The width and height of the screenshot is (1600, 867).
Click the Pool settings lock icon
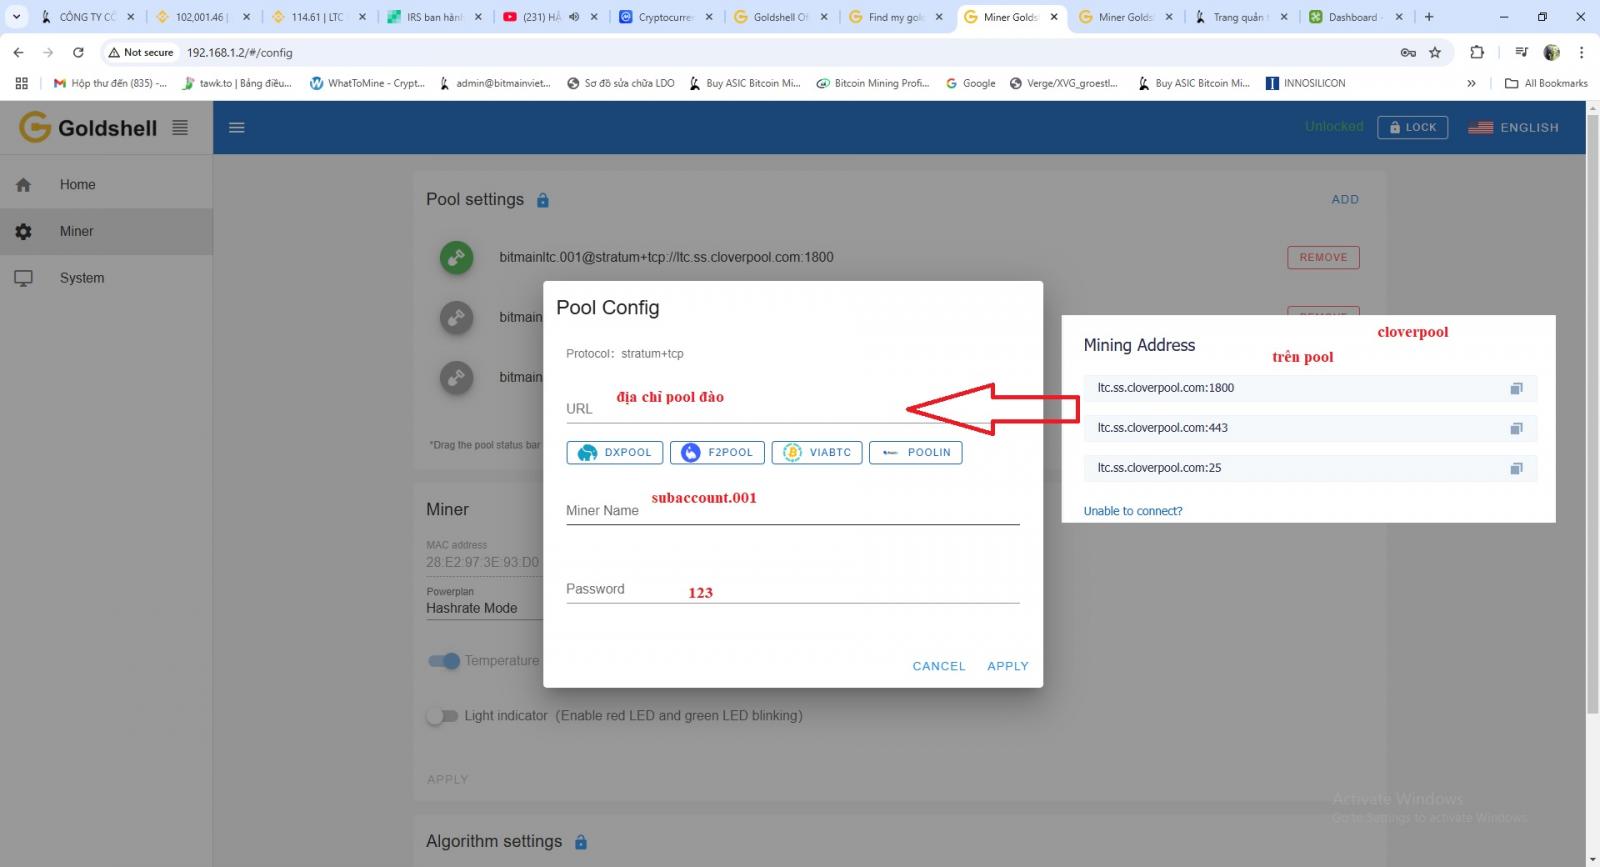[543, 200]
